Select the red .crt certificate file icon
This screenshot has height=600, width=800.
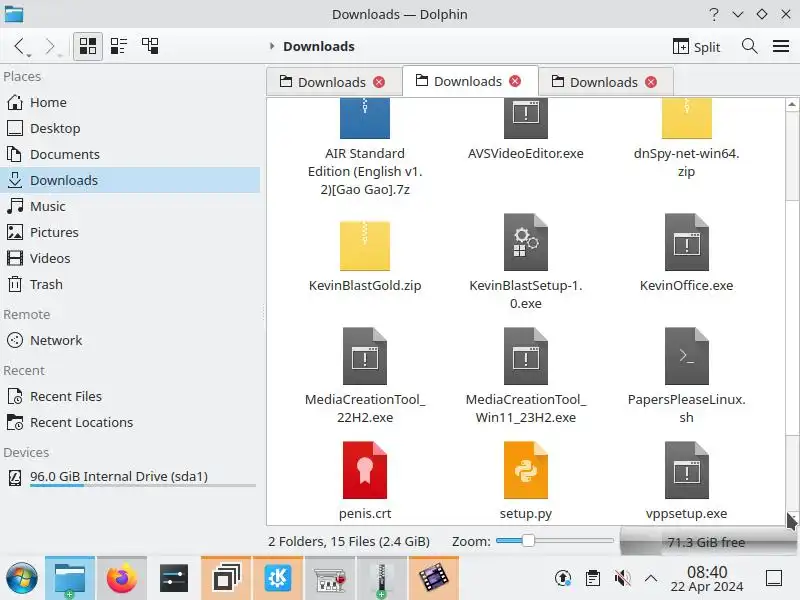click(x=365, y=470)
